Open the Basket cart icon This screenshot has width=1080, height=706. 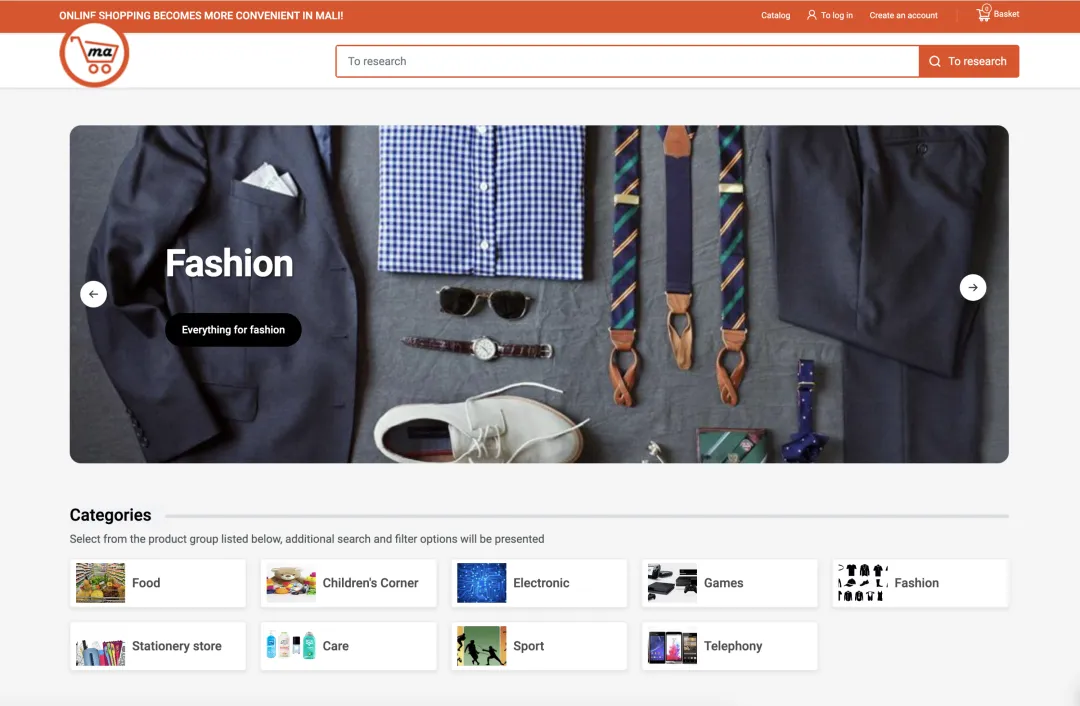pos(984,14)
